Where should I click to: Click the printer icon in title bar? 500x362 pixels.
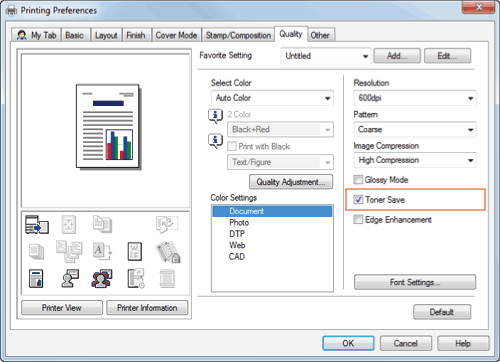point(11,11)
